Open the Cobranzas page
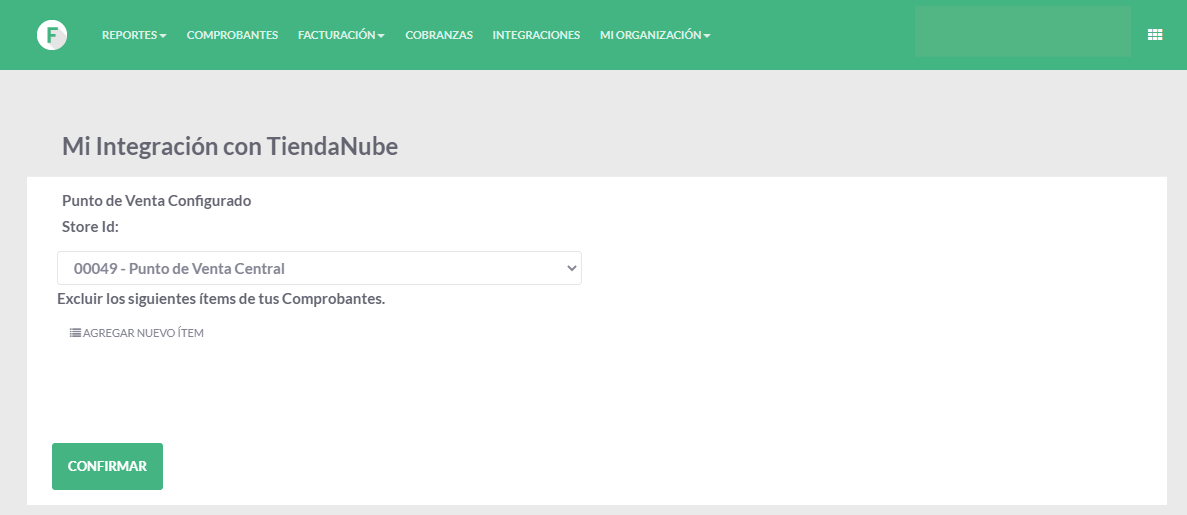Image resolution: width=1187 pixels, height=515 pixels. coord(439,35)
